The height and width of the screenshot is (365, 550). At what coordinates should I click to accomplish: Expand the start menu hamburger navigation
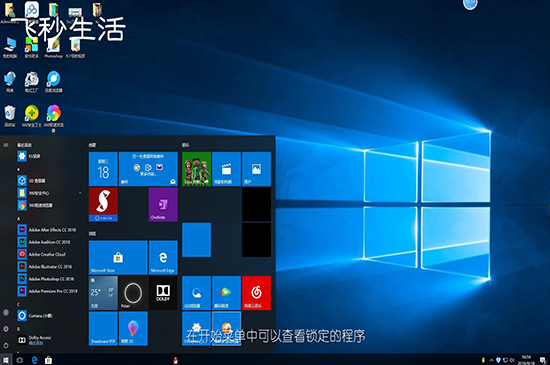(x=6, y=145)
